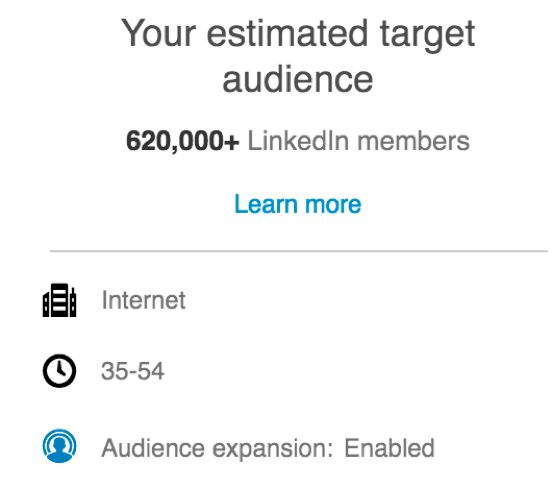Click the word target in the heading
The height and width of the screenshot is (488, 552).
click(x=427, y=36)
